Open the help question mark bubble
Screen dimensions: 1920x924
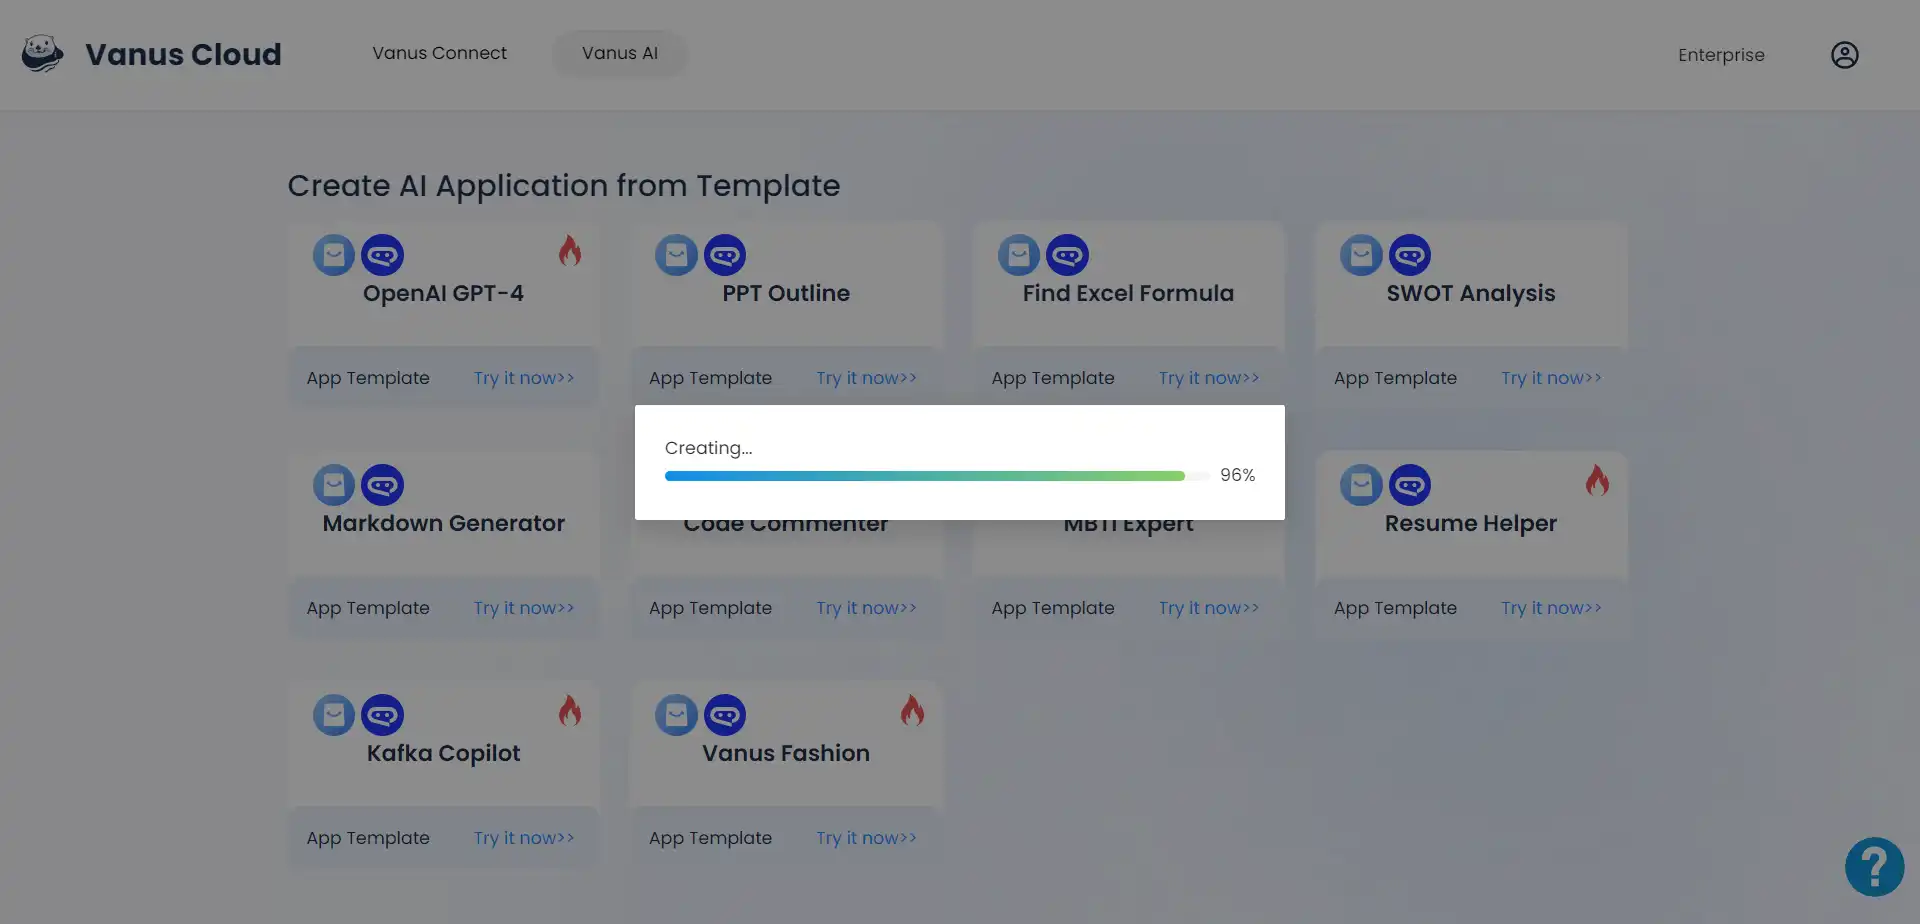(x=1874, y=867)
